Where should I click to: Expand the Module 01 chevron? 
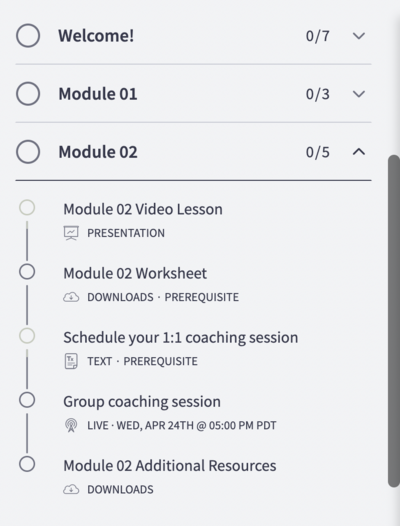359,94
